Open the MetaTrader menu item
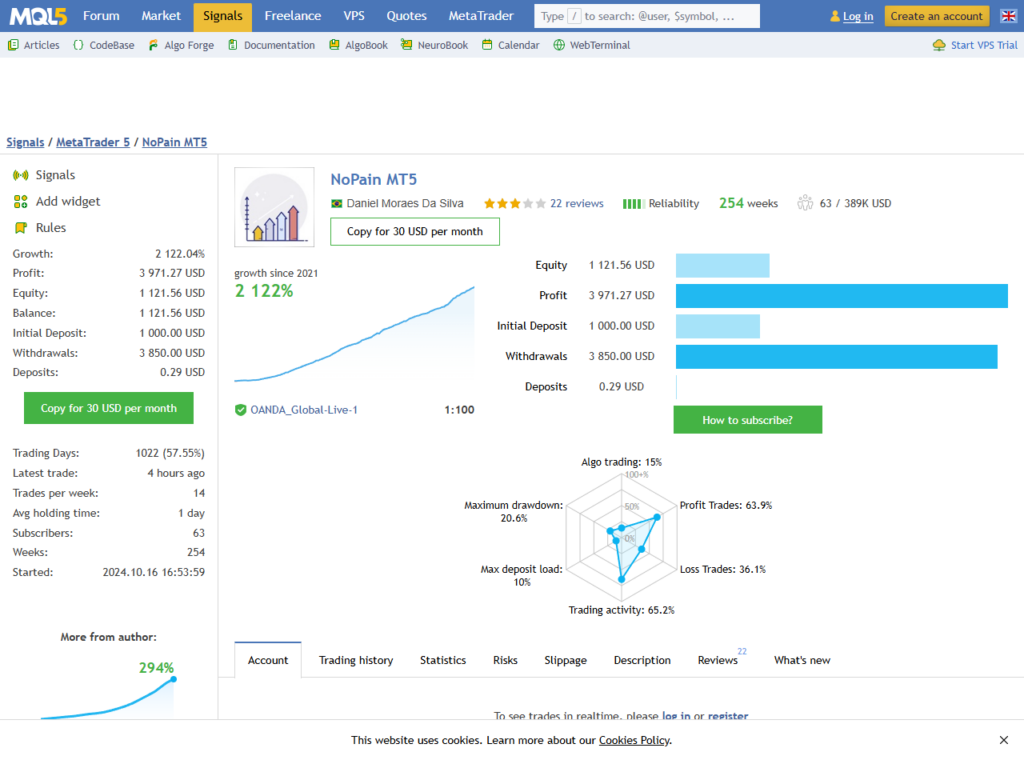This screenshot has width=1024, height=760. [481, 16]
